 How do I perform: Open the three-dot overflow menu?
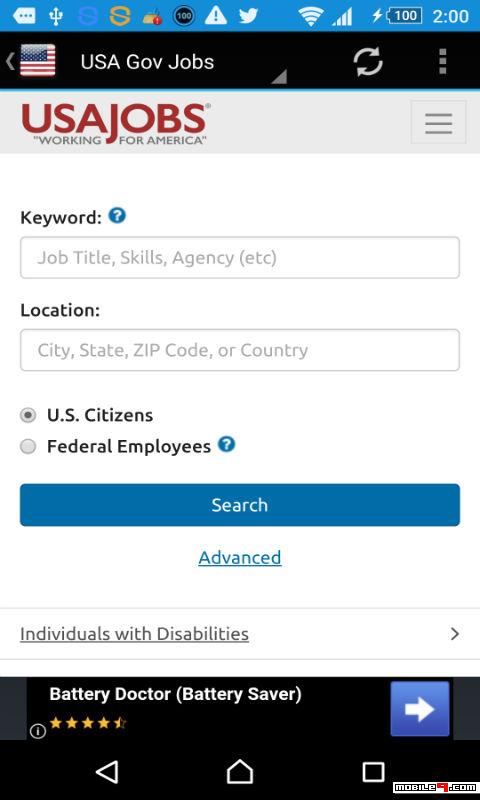coord(442,62)
